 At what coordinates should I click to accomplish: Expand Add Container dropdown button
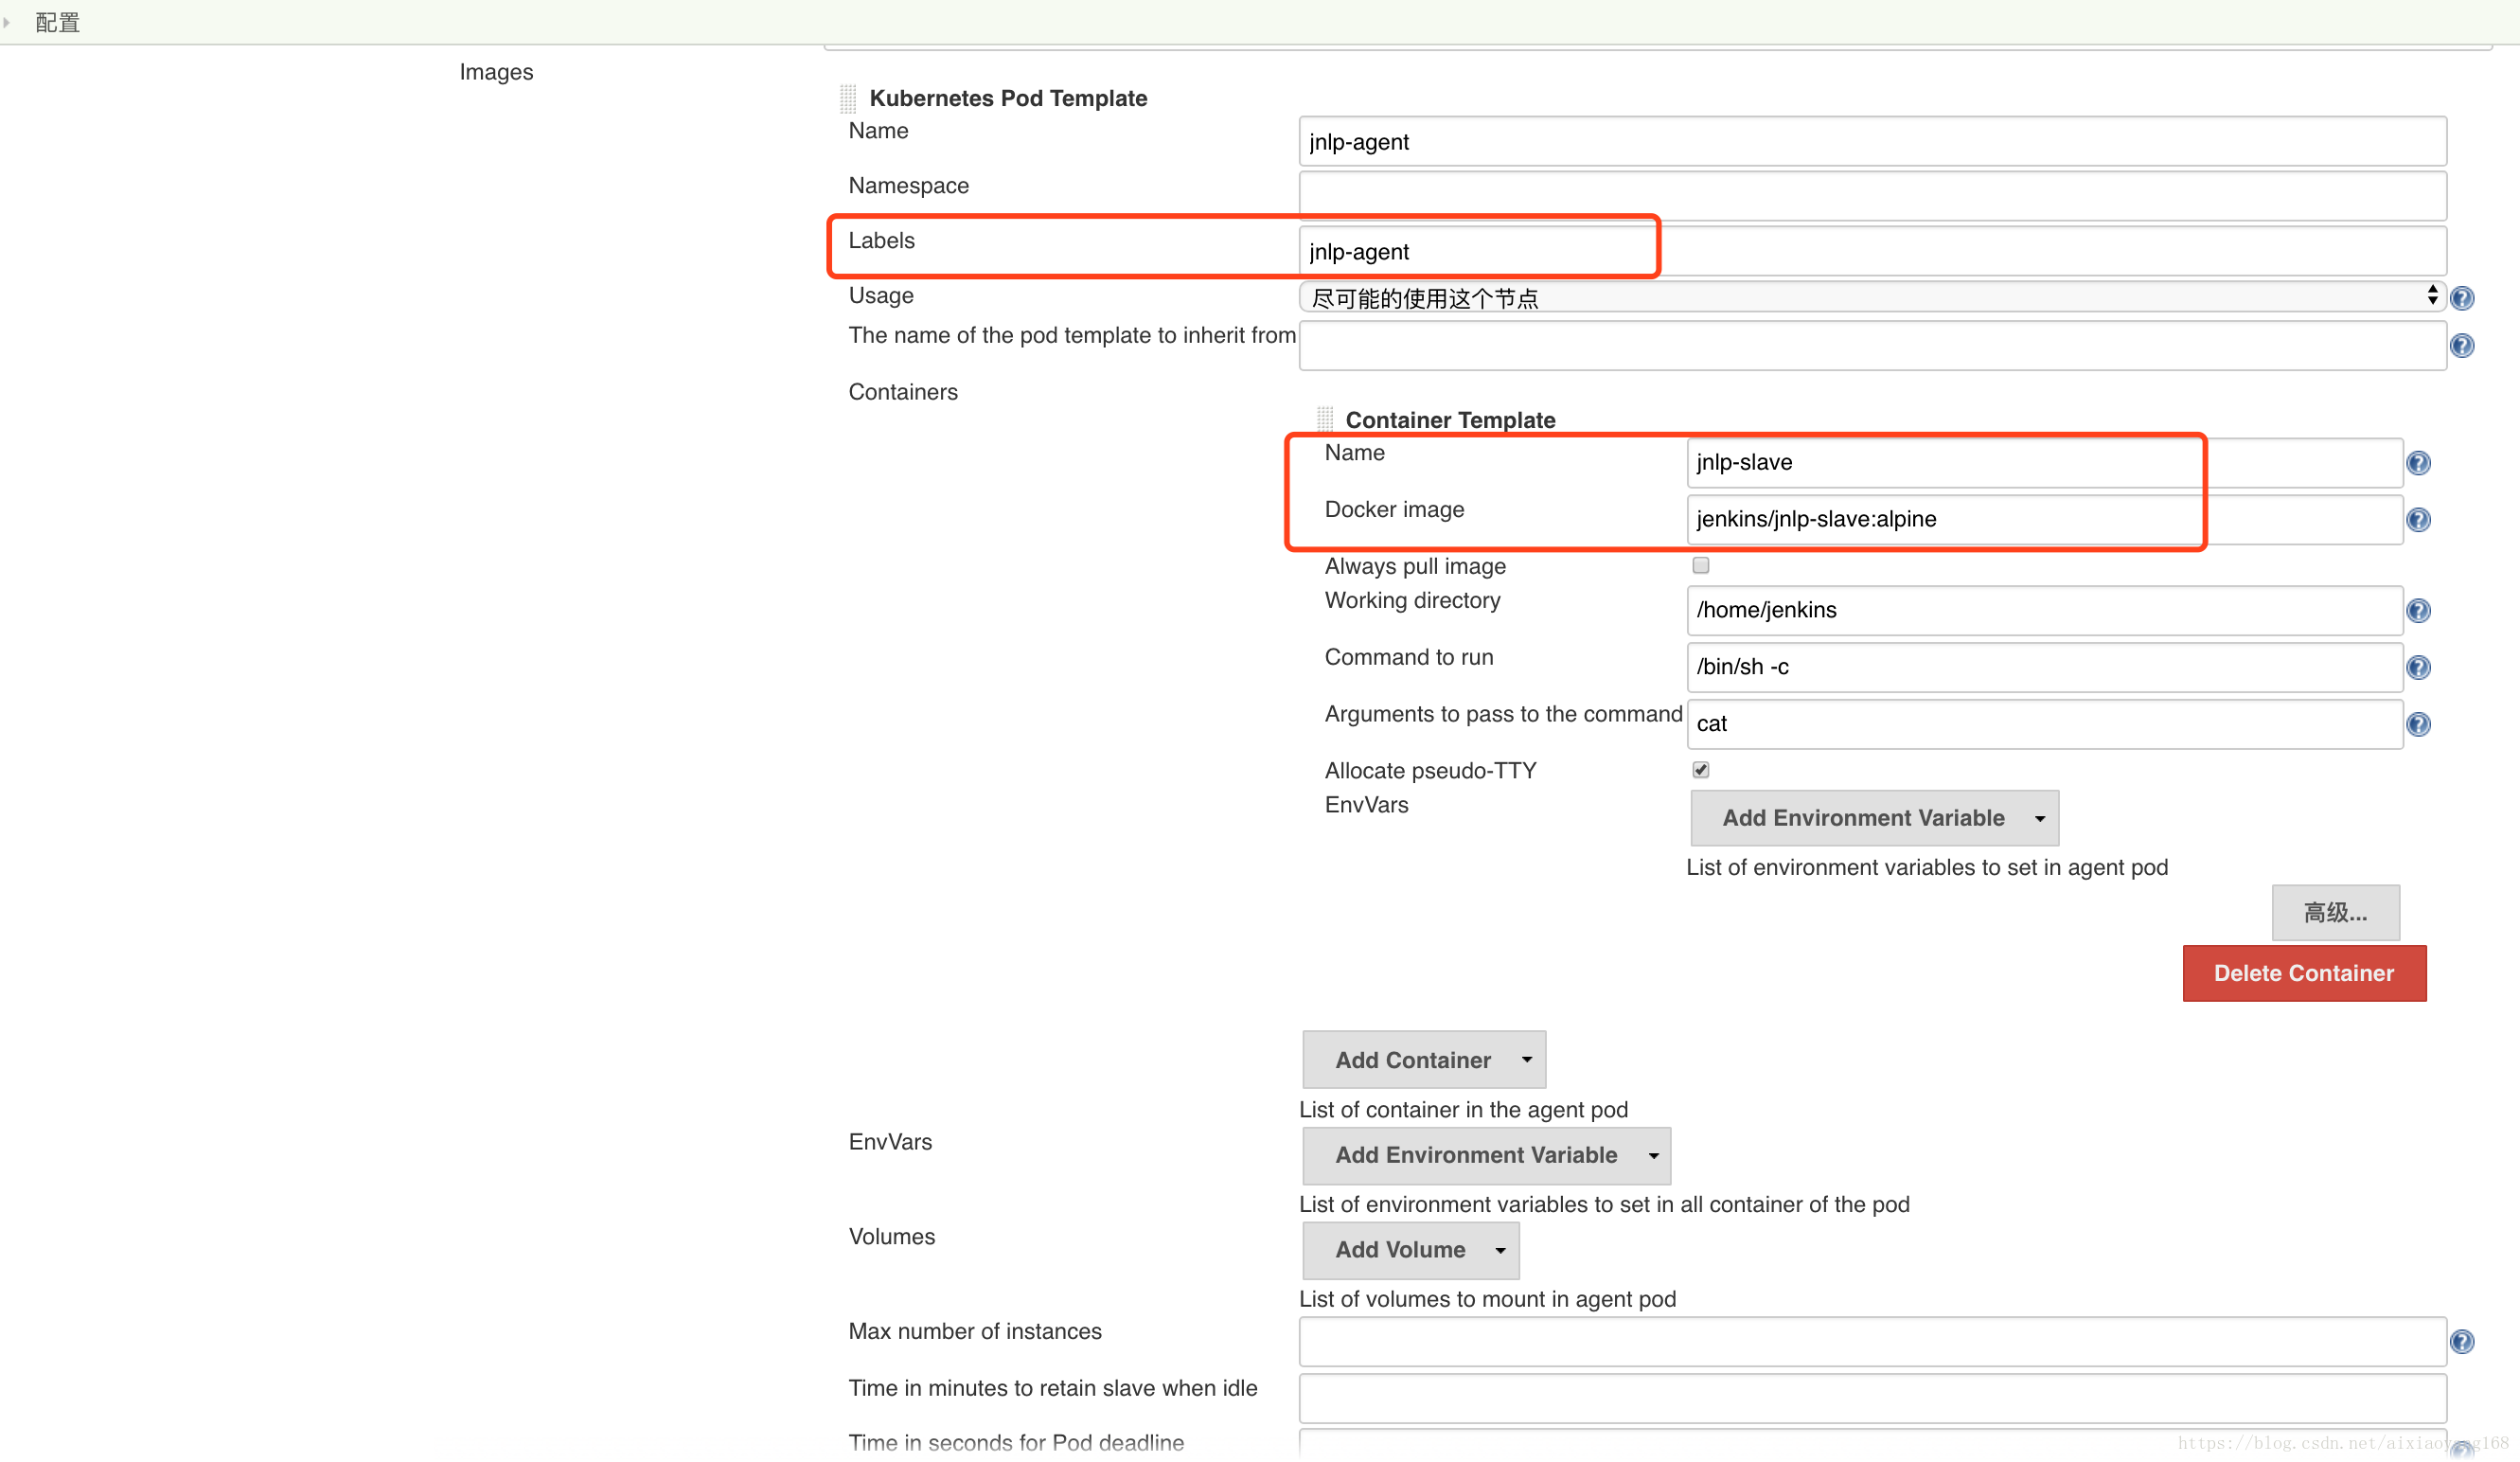(x=1423, y=1060)
